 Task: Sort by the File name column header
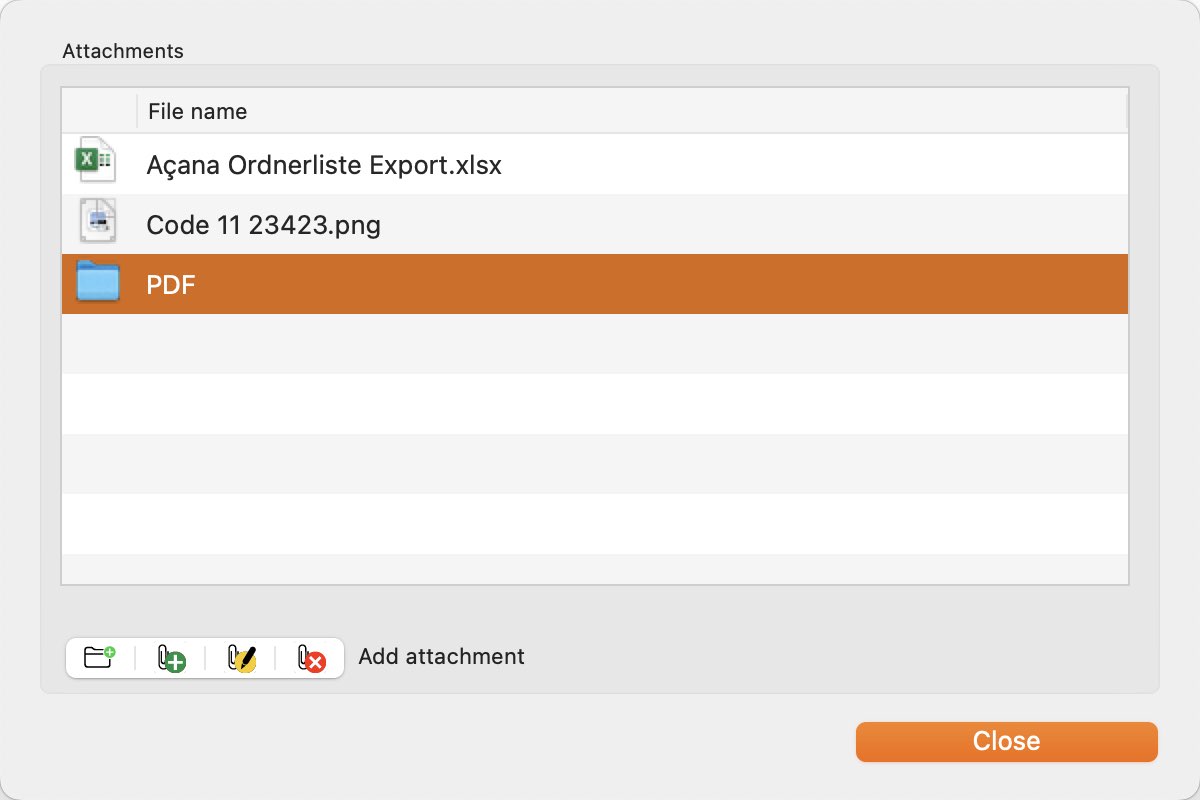coord(631,111)
